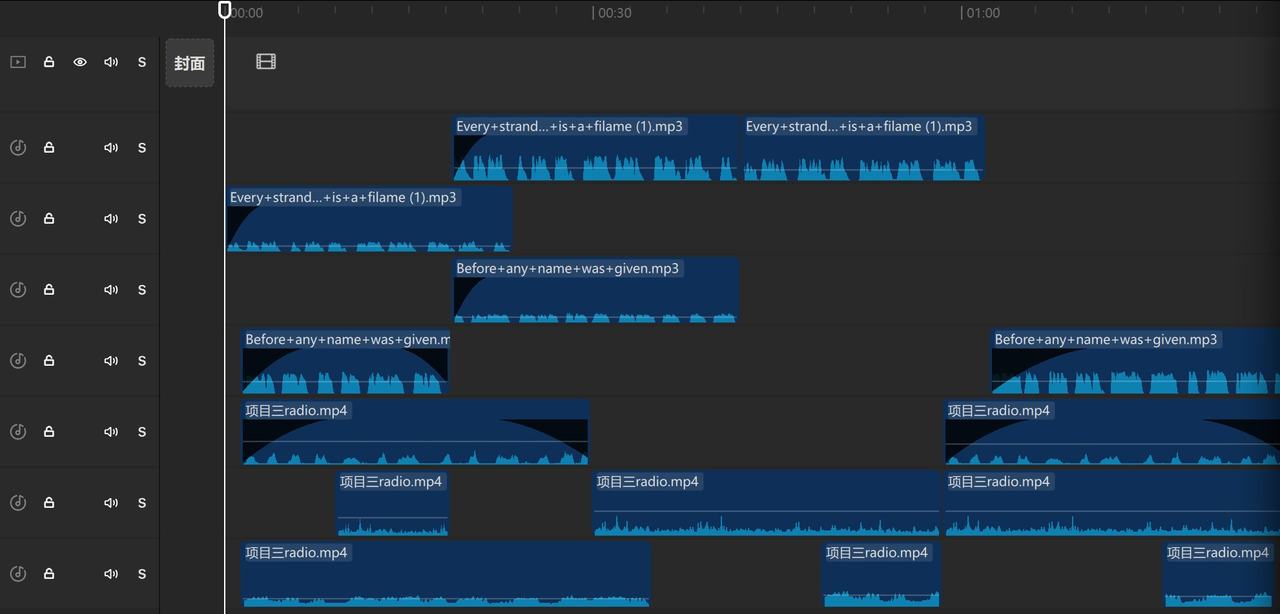Select right 项目三radio.mp4 clip on fifth track

point(1112,432)
